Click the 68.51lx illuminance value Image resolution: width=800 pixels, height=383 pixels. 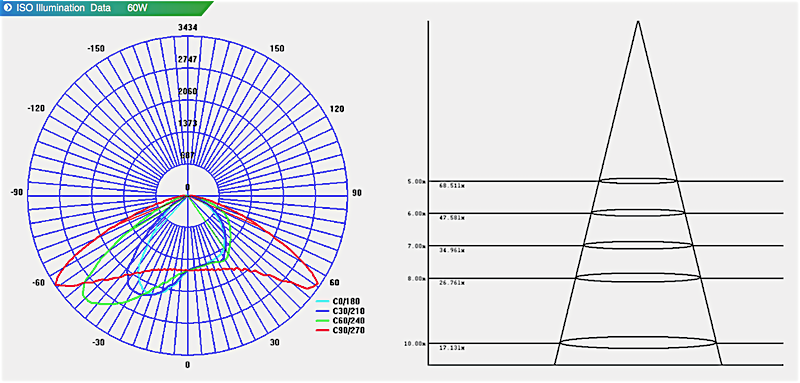[x=452, y=186]
